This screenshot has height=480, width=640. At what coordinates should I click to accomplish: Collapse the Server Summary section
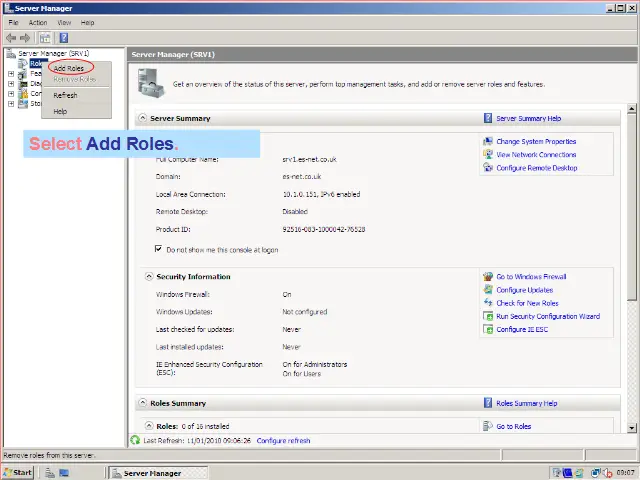142,118
